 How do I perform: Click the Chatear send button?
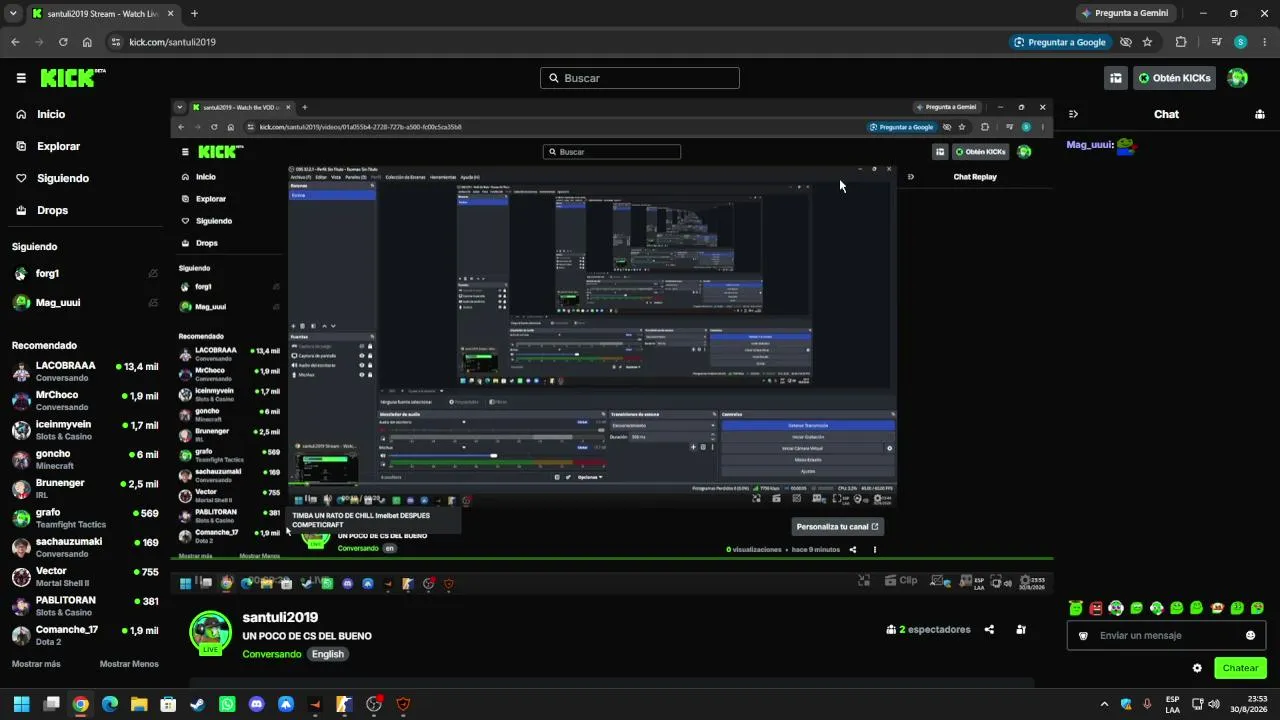[1240, 668]
